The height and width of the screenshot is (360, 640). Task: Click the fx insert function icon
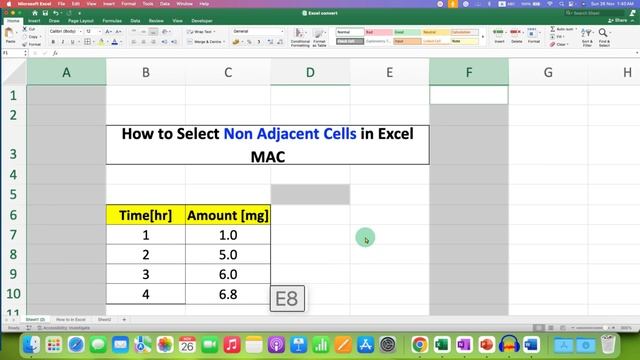pos(55,53)
